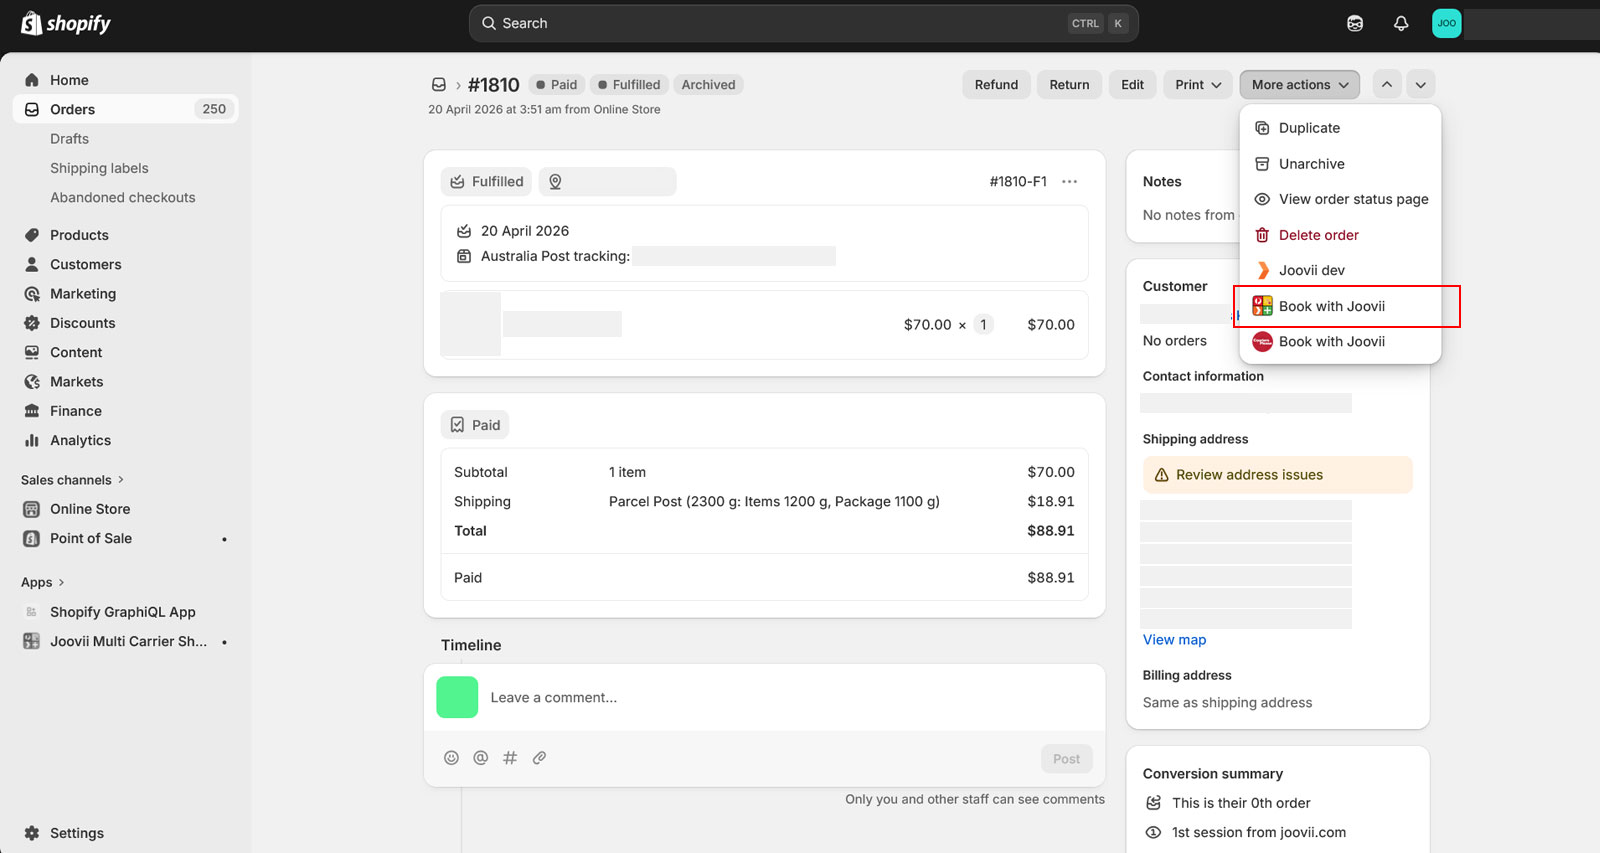Click the Edit order button
Viewport: 1600px width, 853px height.
1132,85
